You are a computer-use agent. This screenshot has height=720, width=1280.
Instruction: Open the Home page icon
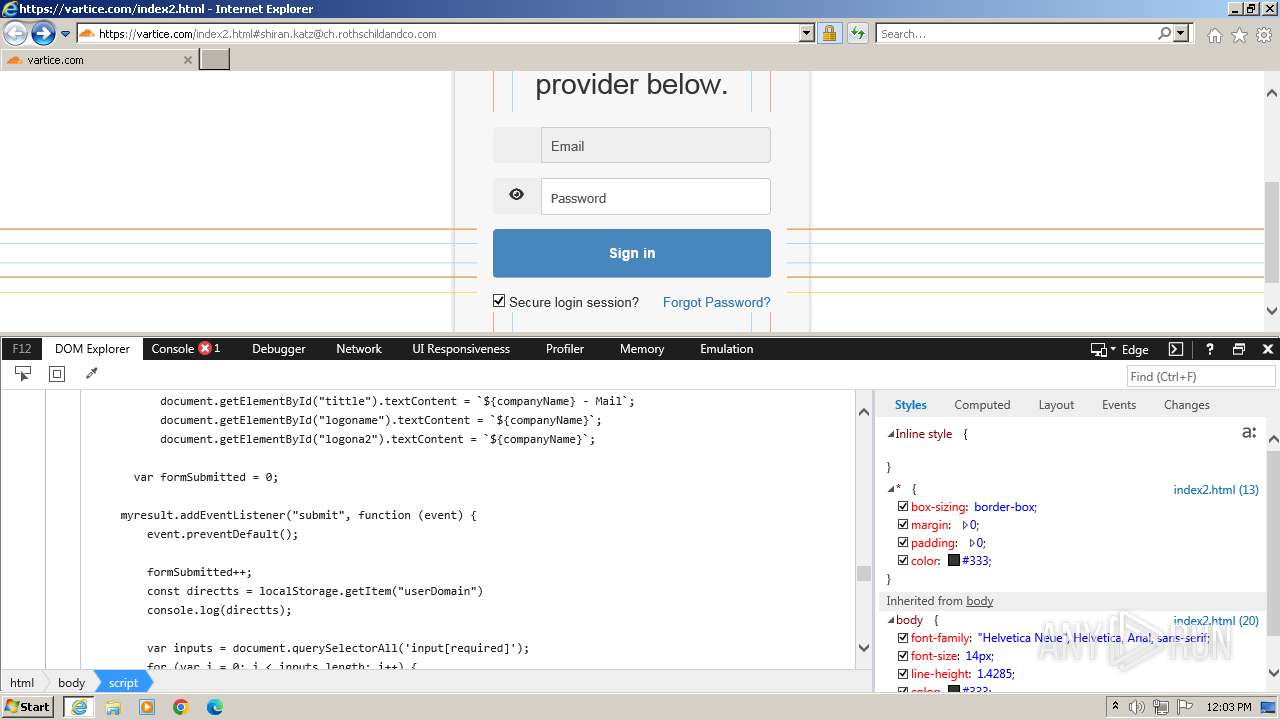click(1214, 35)
